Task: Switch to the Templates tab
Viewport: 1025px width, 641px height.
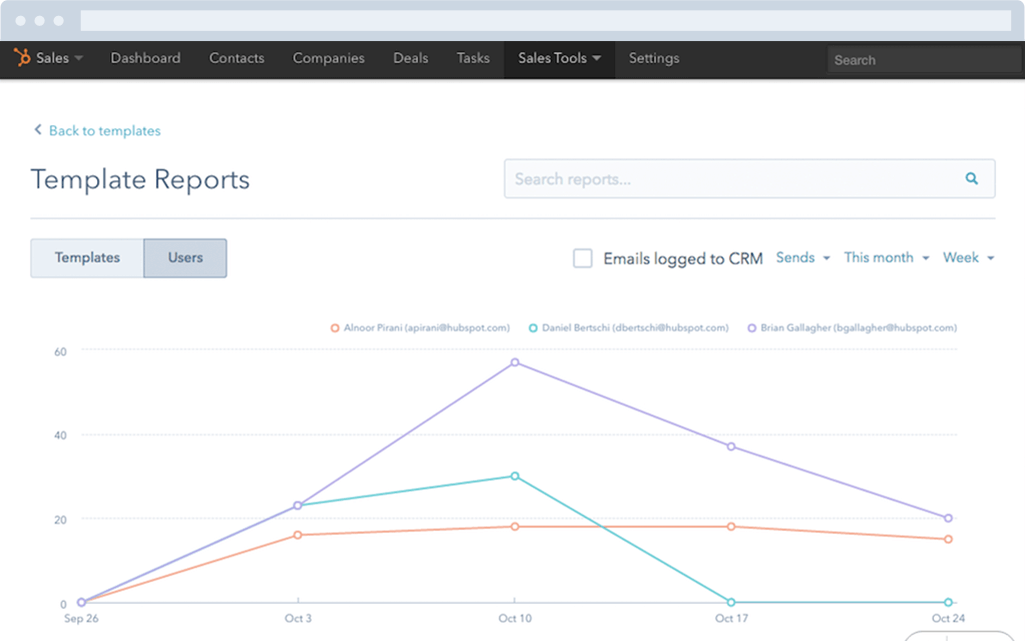Action: 87,258
